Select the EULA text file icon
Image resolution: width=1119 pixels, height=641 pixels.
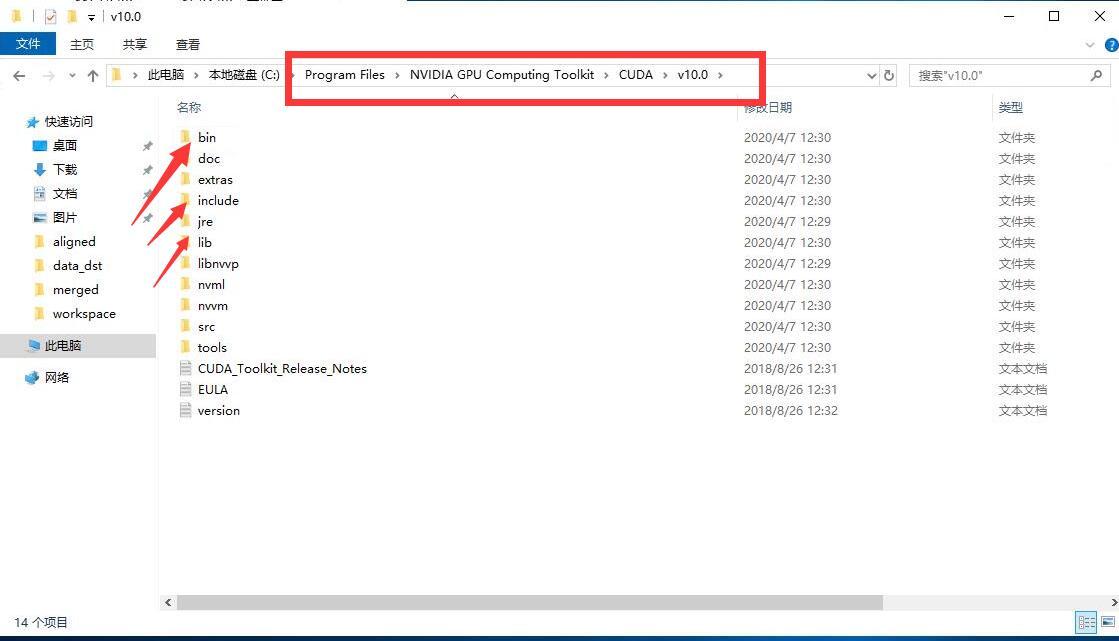click(186, 389)
